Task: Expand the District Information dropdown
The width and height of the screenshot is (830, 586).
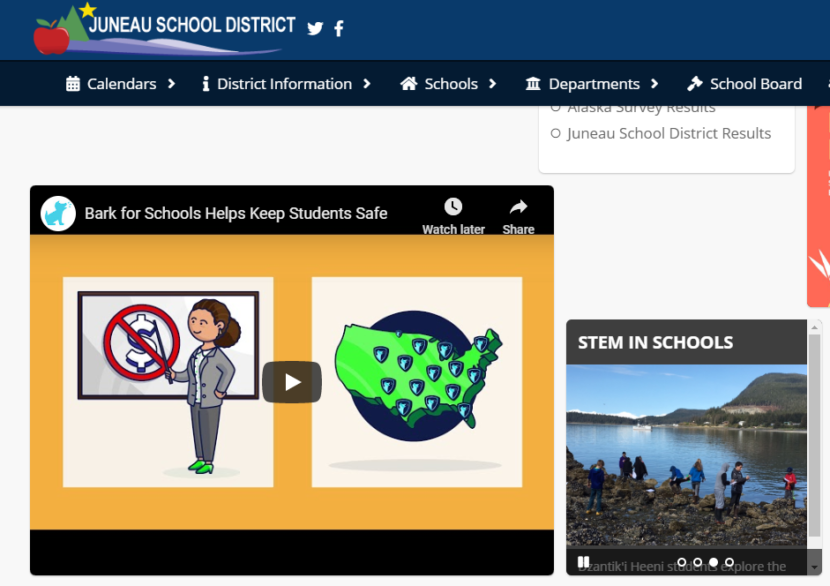Action: 287,84
